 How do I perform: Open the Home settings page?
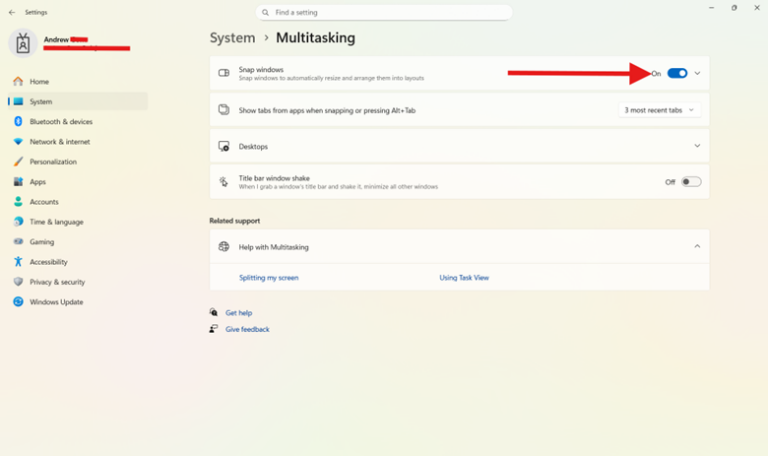tap(78, 81)
